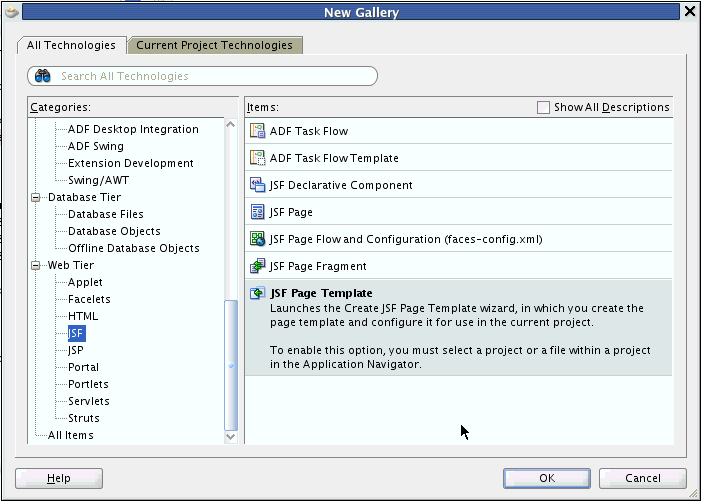Select Database Files category
Screen dimensions: 701x501
(x=106, y=214)
